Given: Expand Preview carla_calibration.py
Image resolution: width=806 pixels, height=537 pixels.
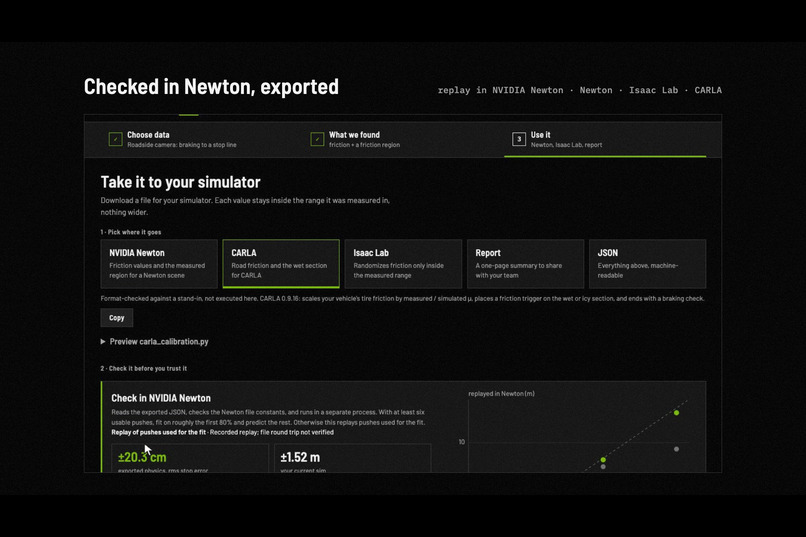Looking at the screenshot, I should coord(155,341).
